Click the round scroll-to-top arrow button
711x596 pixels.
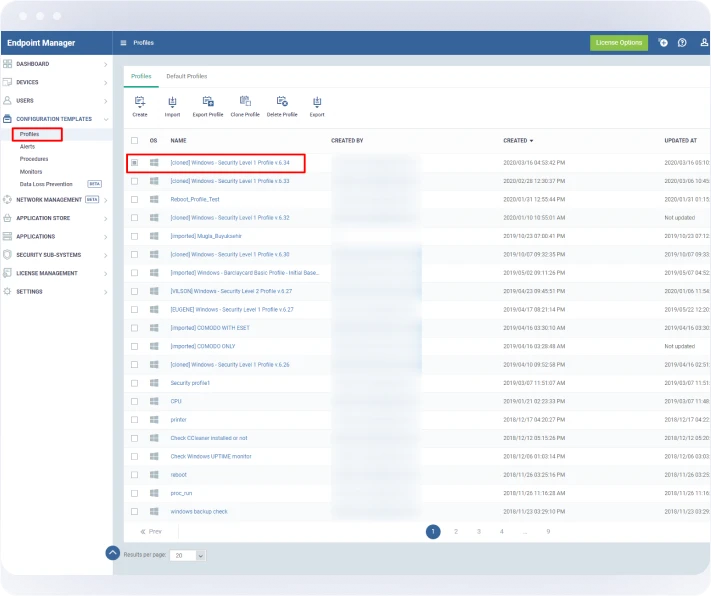[x=113, y=552]
